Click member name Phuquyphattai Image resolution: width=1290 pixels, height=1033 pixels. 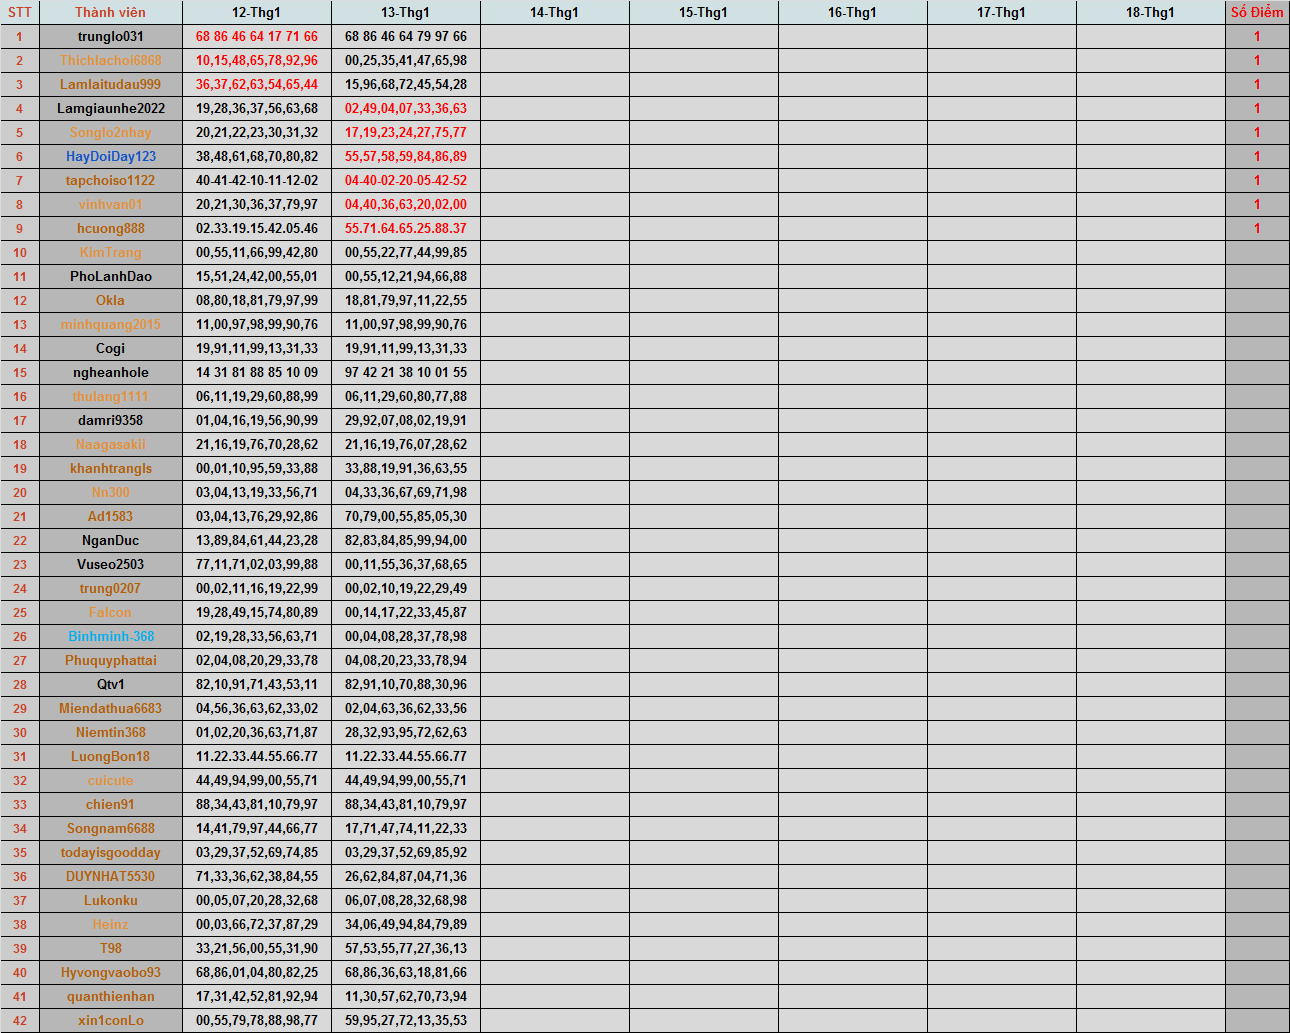pos(110,660)
